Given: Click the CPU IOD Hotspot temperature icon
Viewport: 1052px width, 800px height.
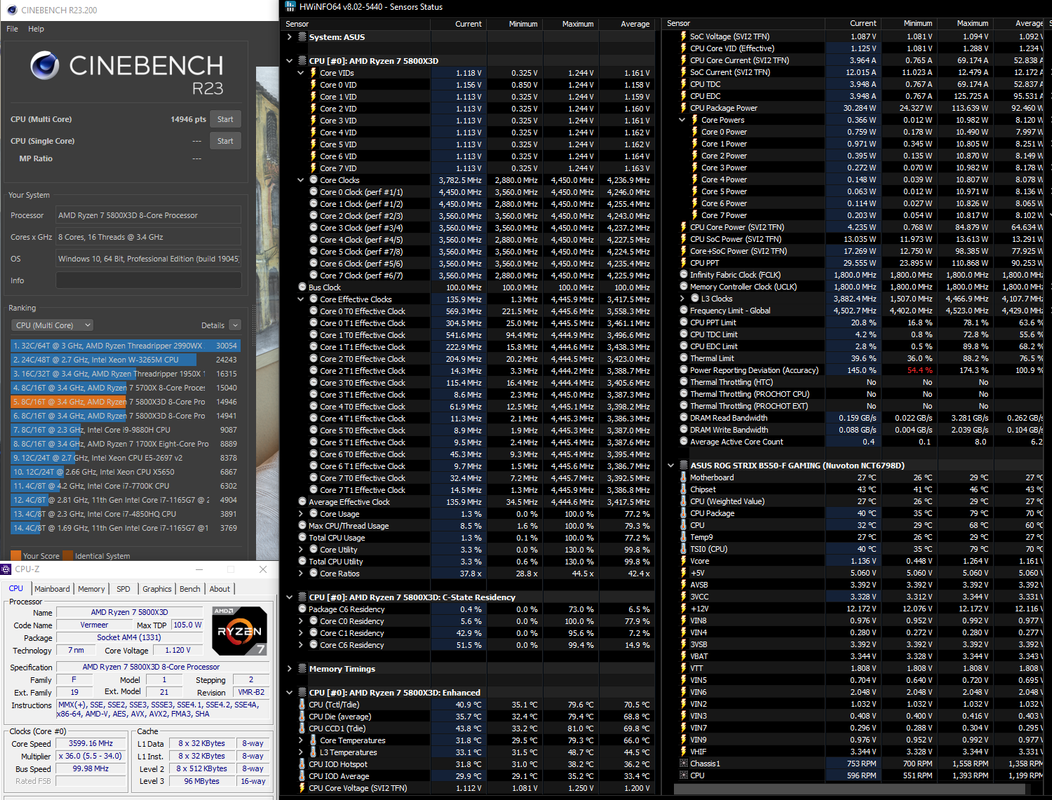Looking at the screenshot, I should (x=303, y=764).
